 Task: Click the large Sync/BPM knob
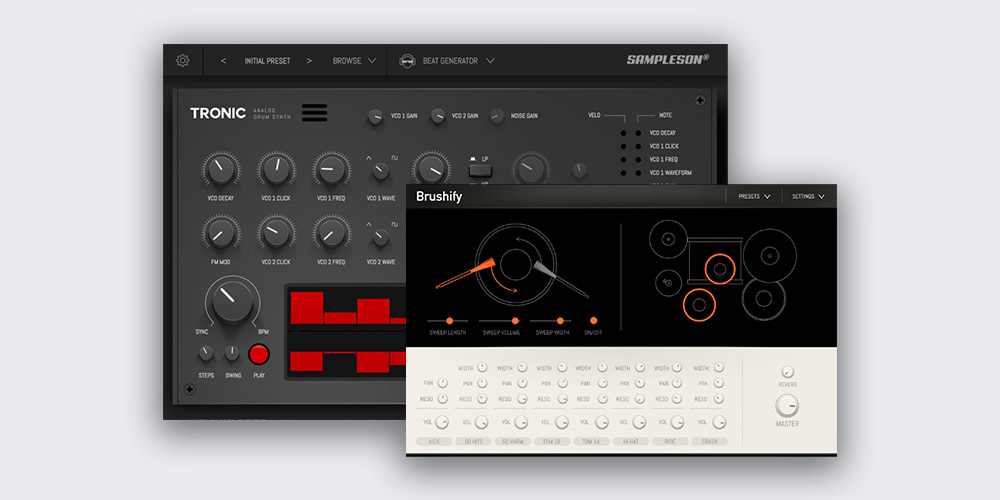232,302
